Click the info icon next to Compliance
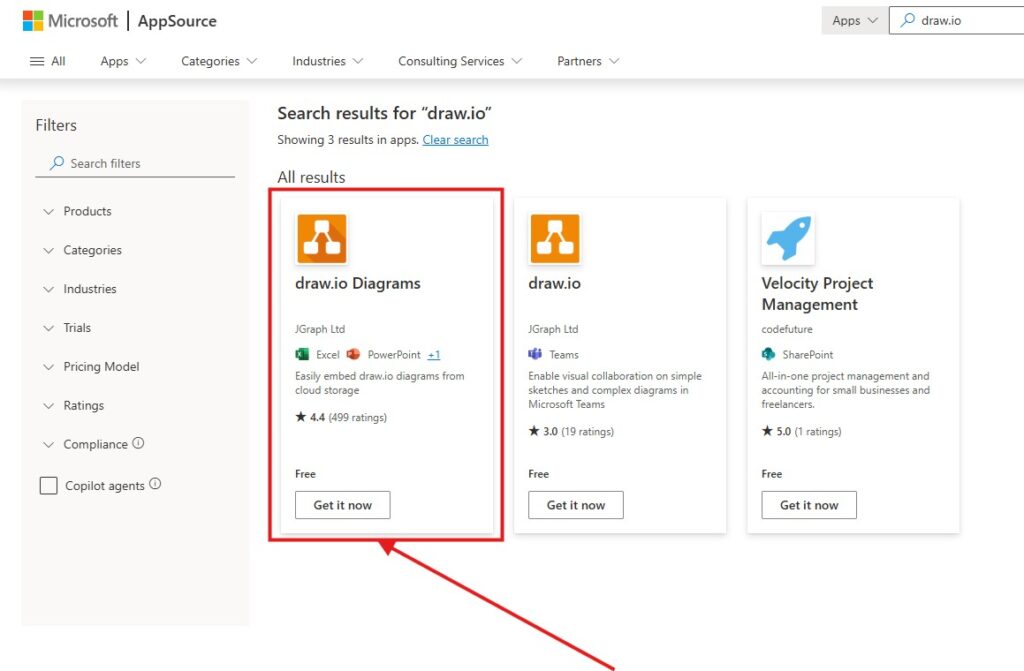The height and width of the screenshot is (671, 1024). [138, 443]
